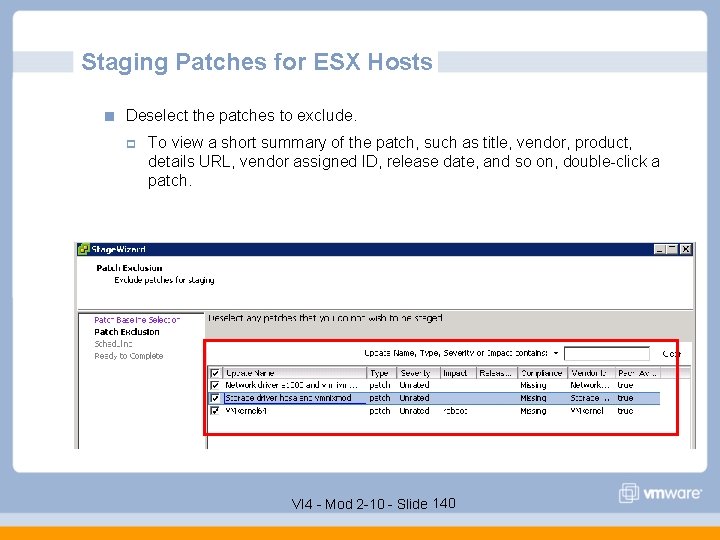Click 'true' in the VMkernel64 row

coord(625,411)
